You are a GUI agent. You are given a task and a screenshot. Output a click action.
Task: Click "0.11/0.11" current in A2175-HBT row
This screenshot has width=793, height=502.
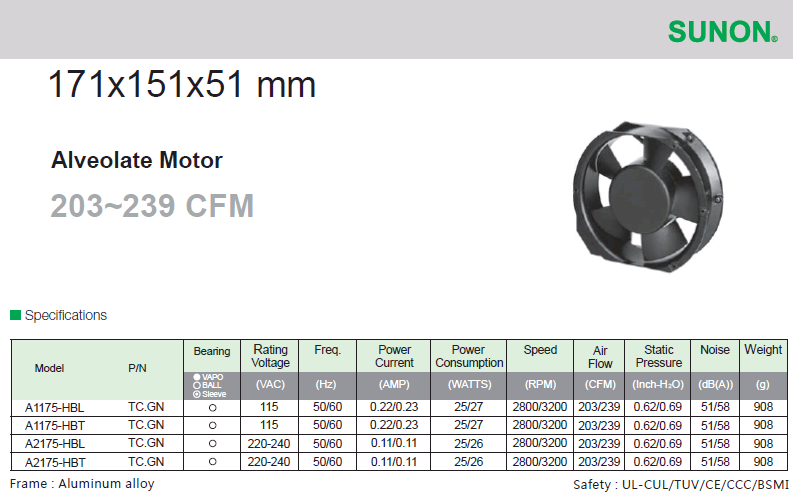[x=394, y=462]
